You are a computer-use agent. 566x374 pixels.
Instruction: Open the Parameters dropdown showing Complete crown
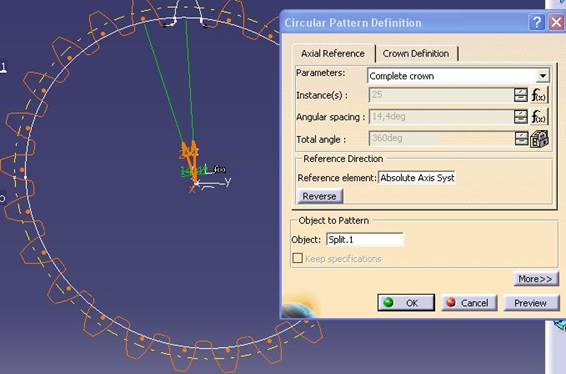pos(458,76)
